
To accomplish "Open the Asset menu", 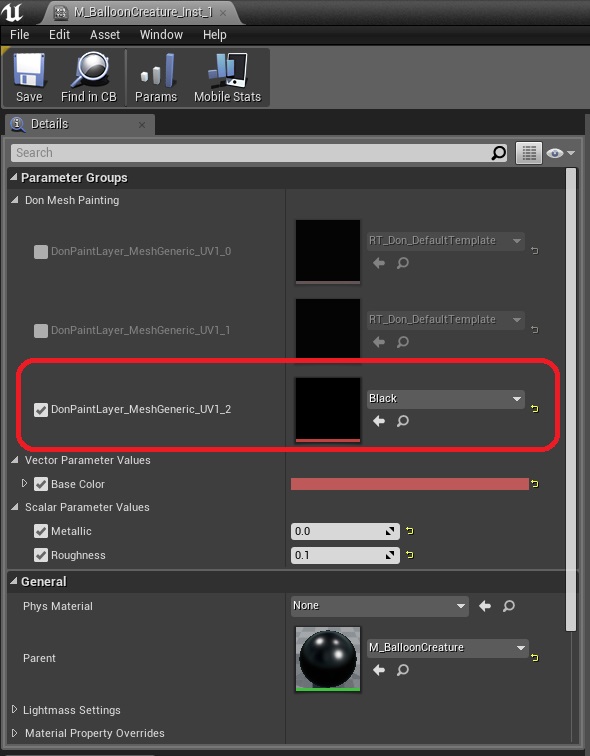I will pyautogui.click(x=105, y=35).
